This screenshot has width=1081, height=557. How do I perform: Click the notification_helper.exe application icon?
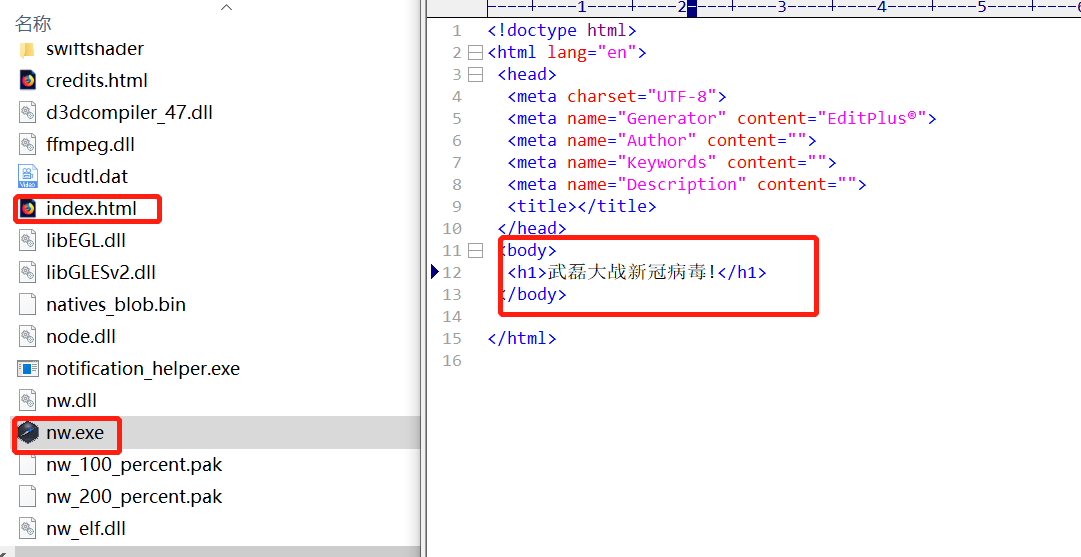pos(28,369)
